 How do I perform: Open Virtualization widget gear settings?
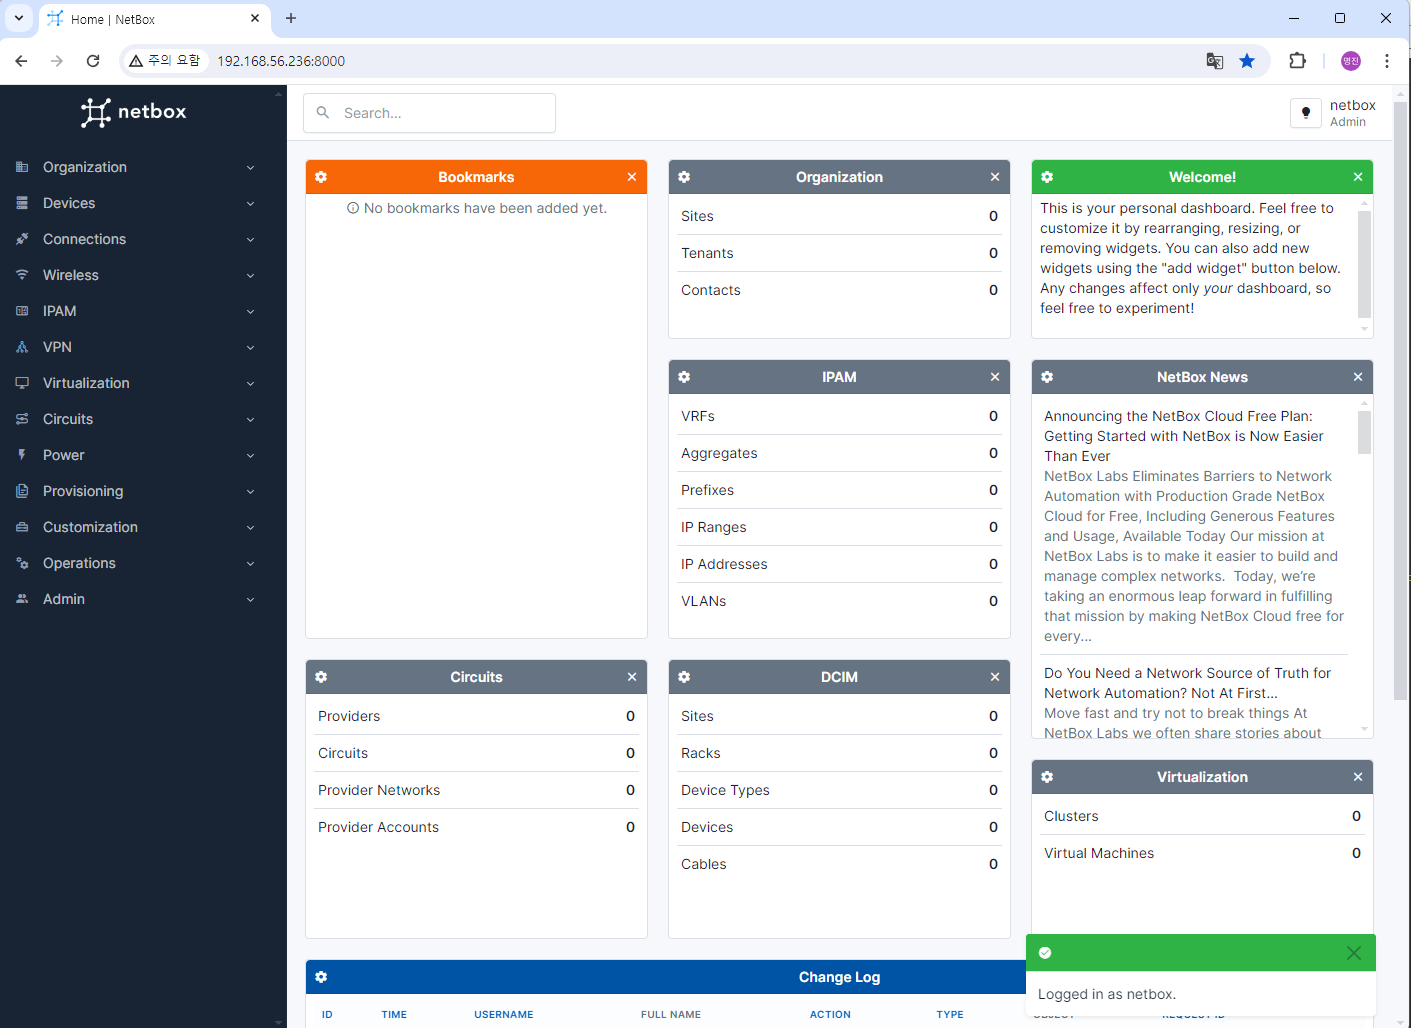[1047, 777]
